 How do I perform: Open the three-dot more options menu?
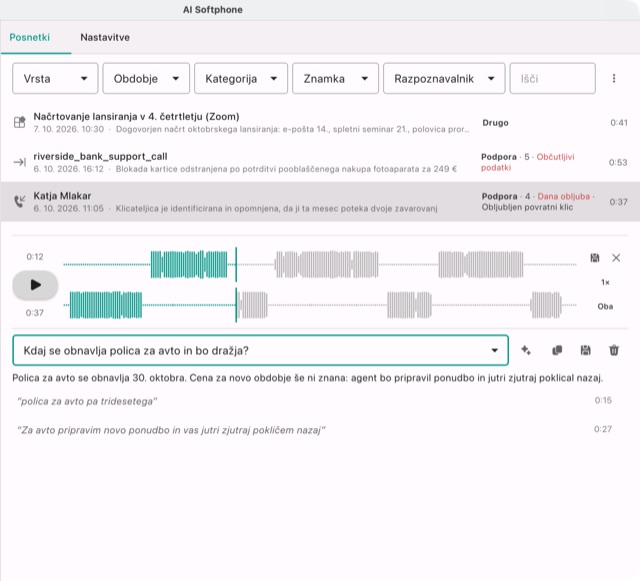pyautogui.click(x=614, y=78)
